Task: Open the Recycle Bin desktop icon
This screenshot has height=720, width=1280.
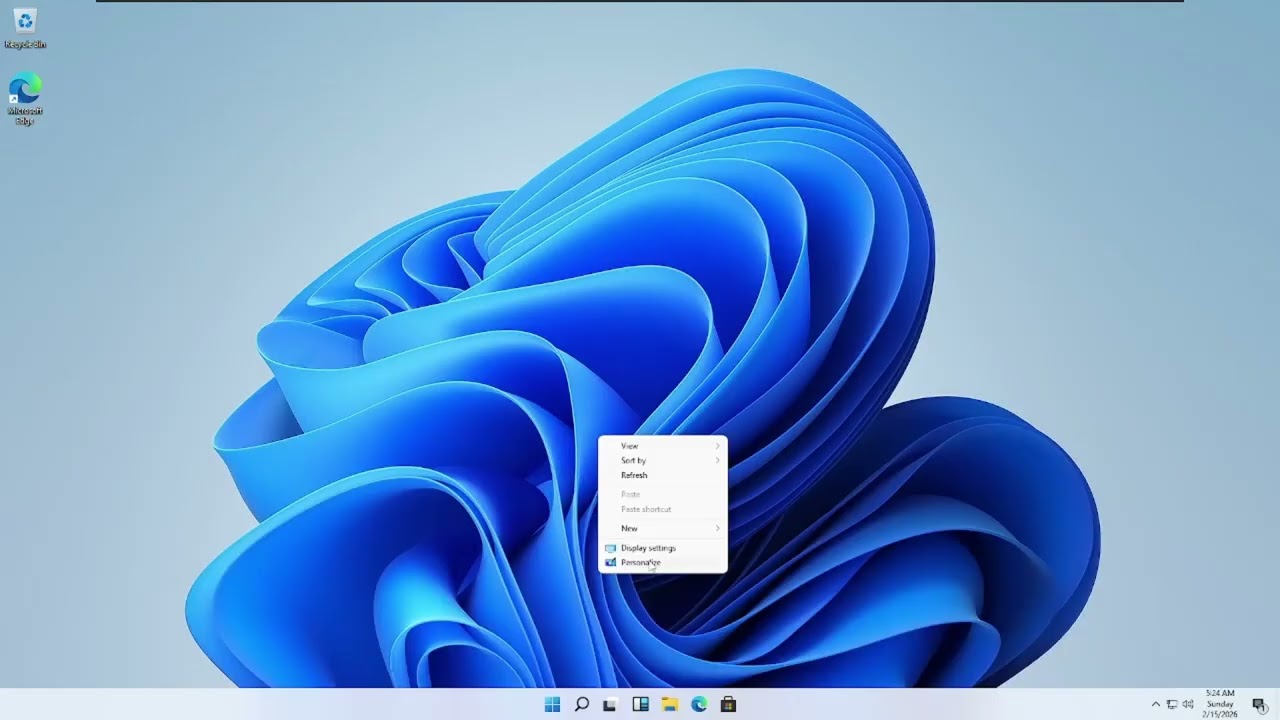Action: (25, 28)
